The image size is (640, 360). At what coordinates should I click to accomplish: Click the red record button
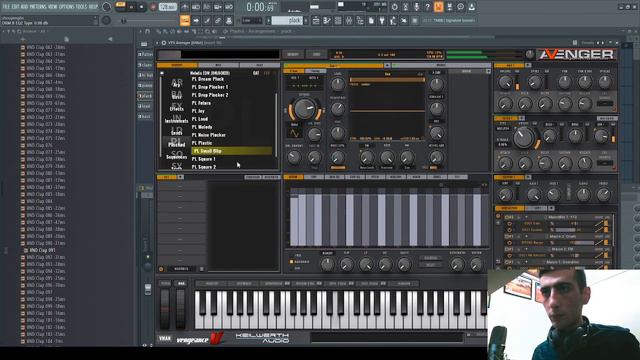tap(153, 7)
